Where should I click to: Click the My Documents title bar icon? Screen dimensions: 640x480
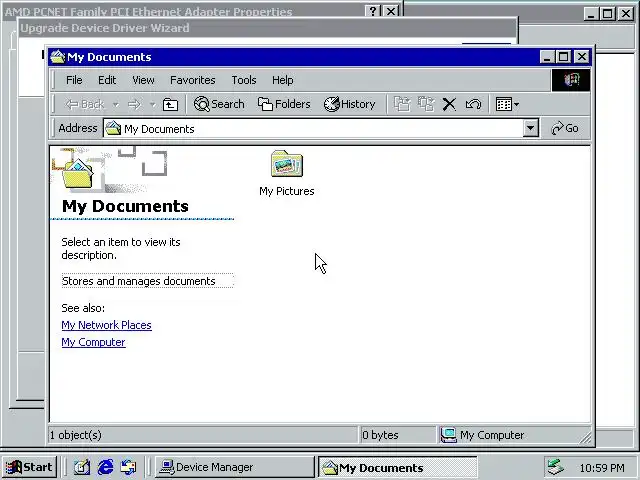(58, 57)
